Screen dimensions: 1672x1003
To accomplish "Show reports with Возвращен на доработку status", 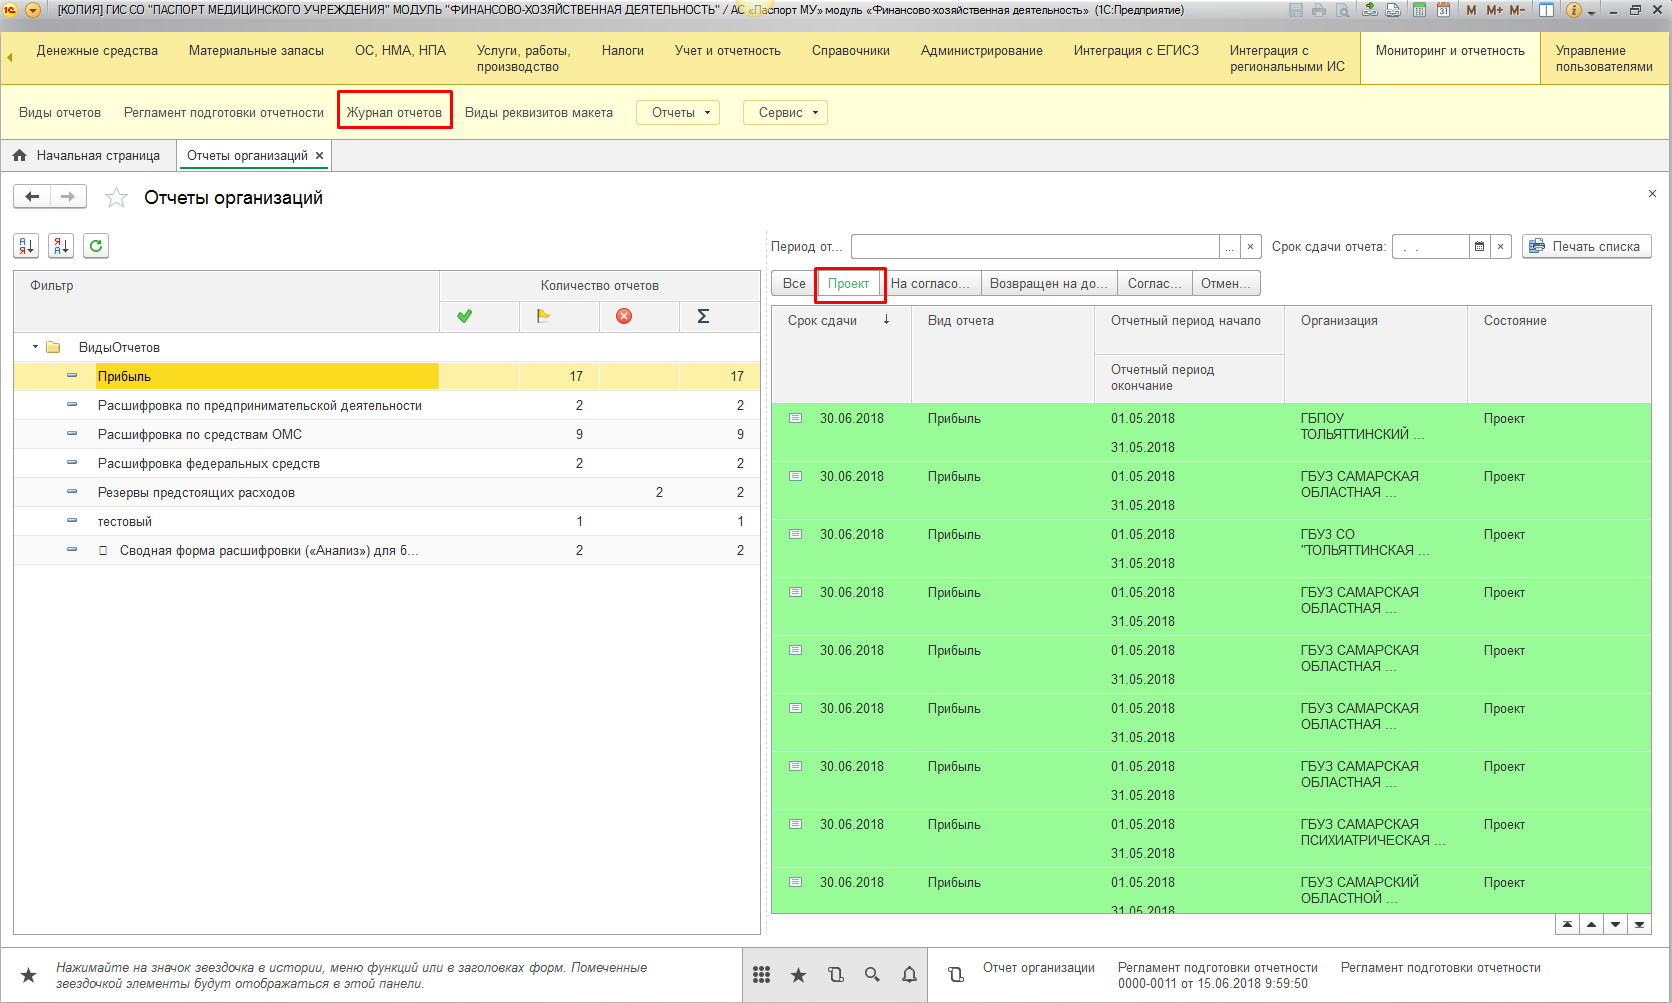I will click(x=1048, y=284).
